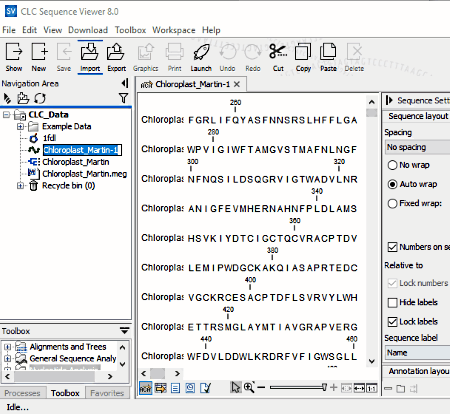This screenshot has width=450, height=414.
Task: Adjust the zoom level slider handle
Action: pos(324,387)
